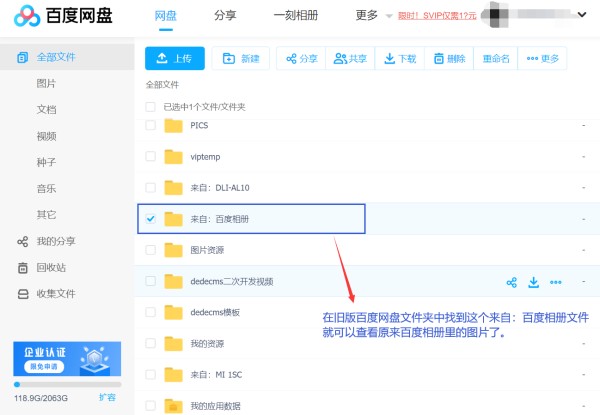Screen dimensions: 600x415
Task: Click the 上传 upload button
Action: coord(175,59)
